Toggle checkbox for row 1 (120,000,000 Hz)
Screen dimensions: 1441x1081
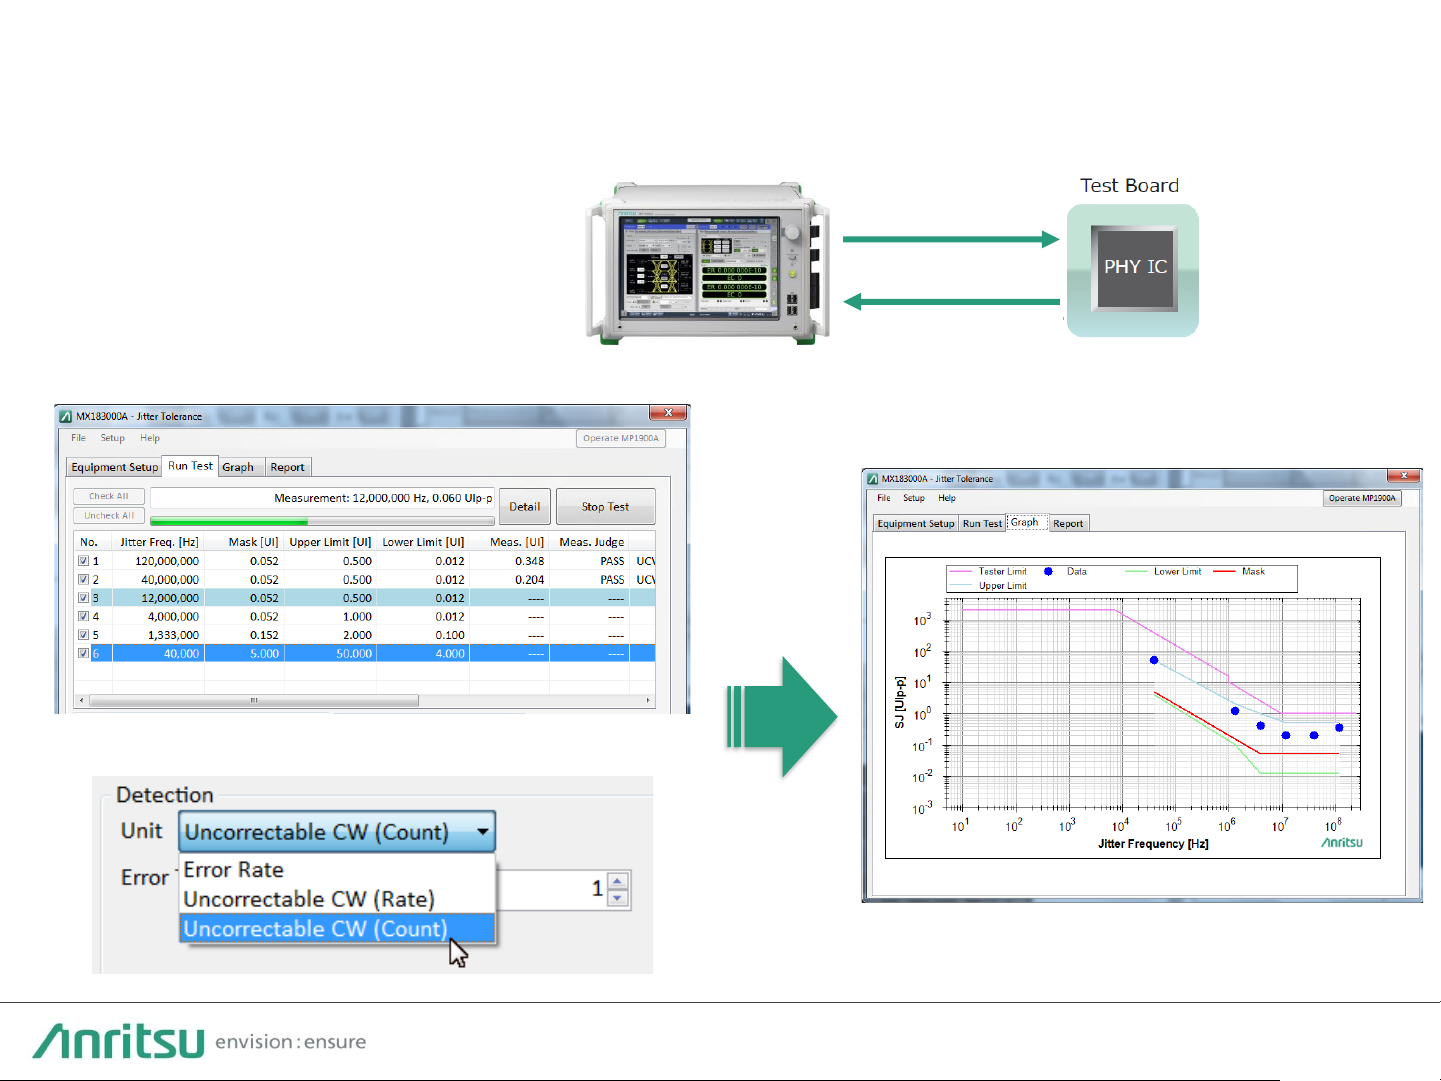pyautogui.click(x=84, y=561)
